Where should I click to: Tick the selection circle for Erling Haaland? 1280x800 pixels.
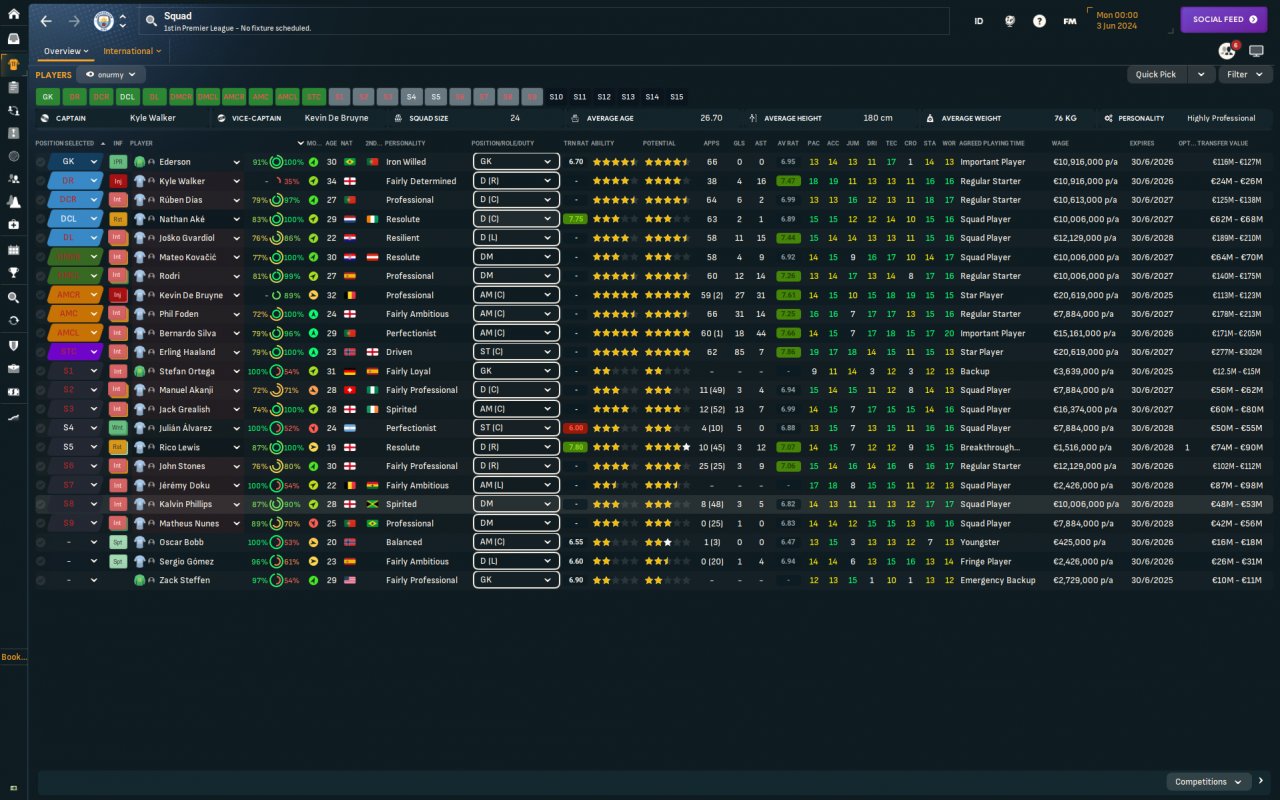[x=41, y=352]
